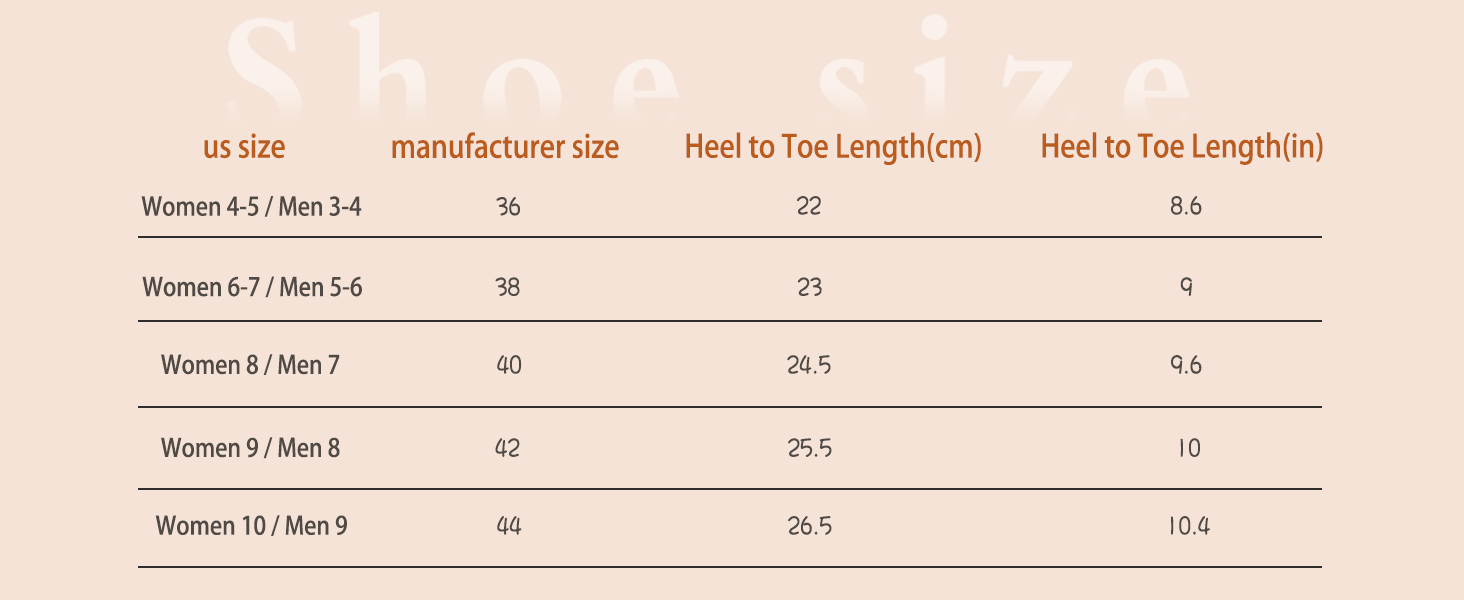Click manufacturer size 44
The image size is (1464, 600).
coord(508,525)
